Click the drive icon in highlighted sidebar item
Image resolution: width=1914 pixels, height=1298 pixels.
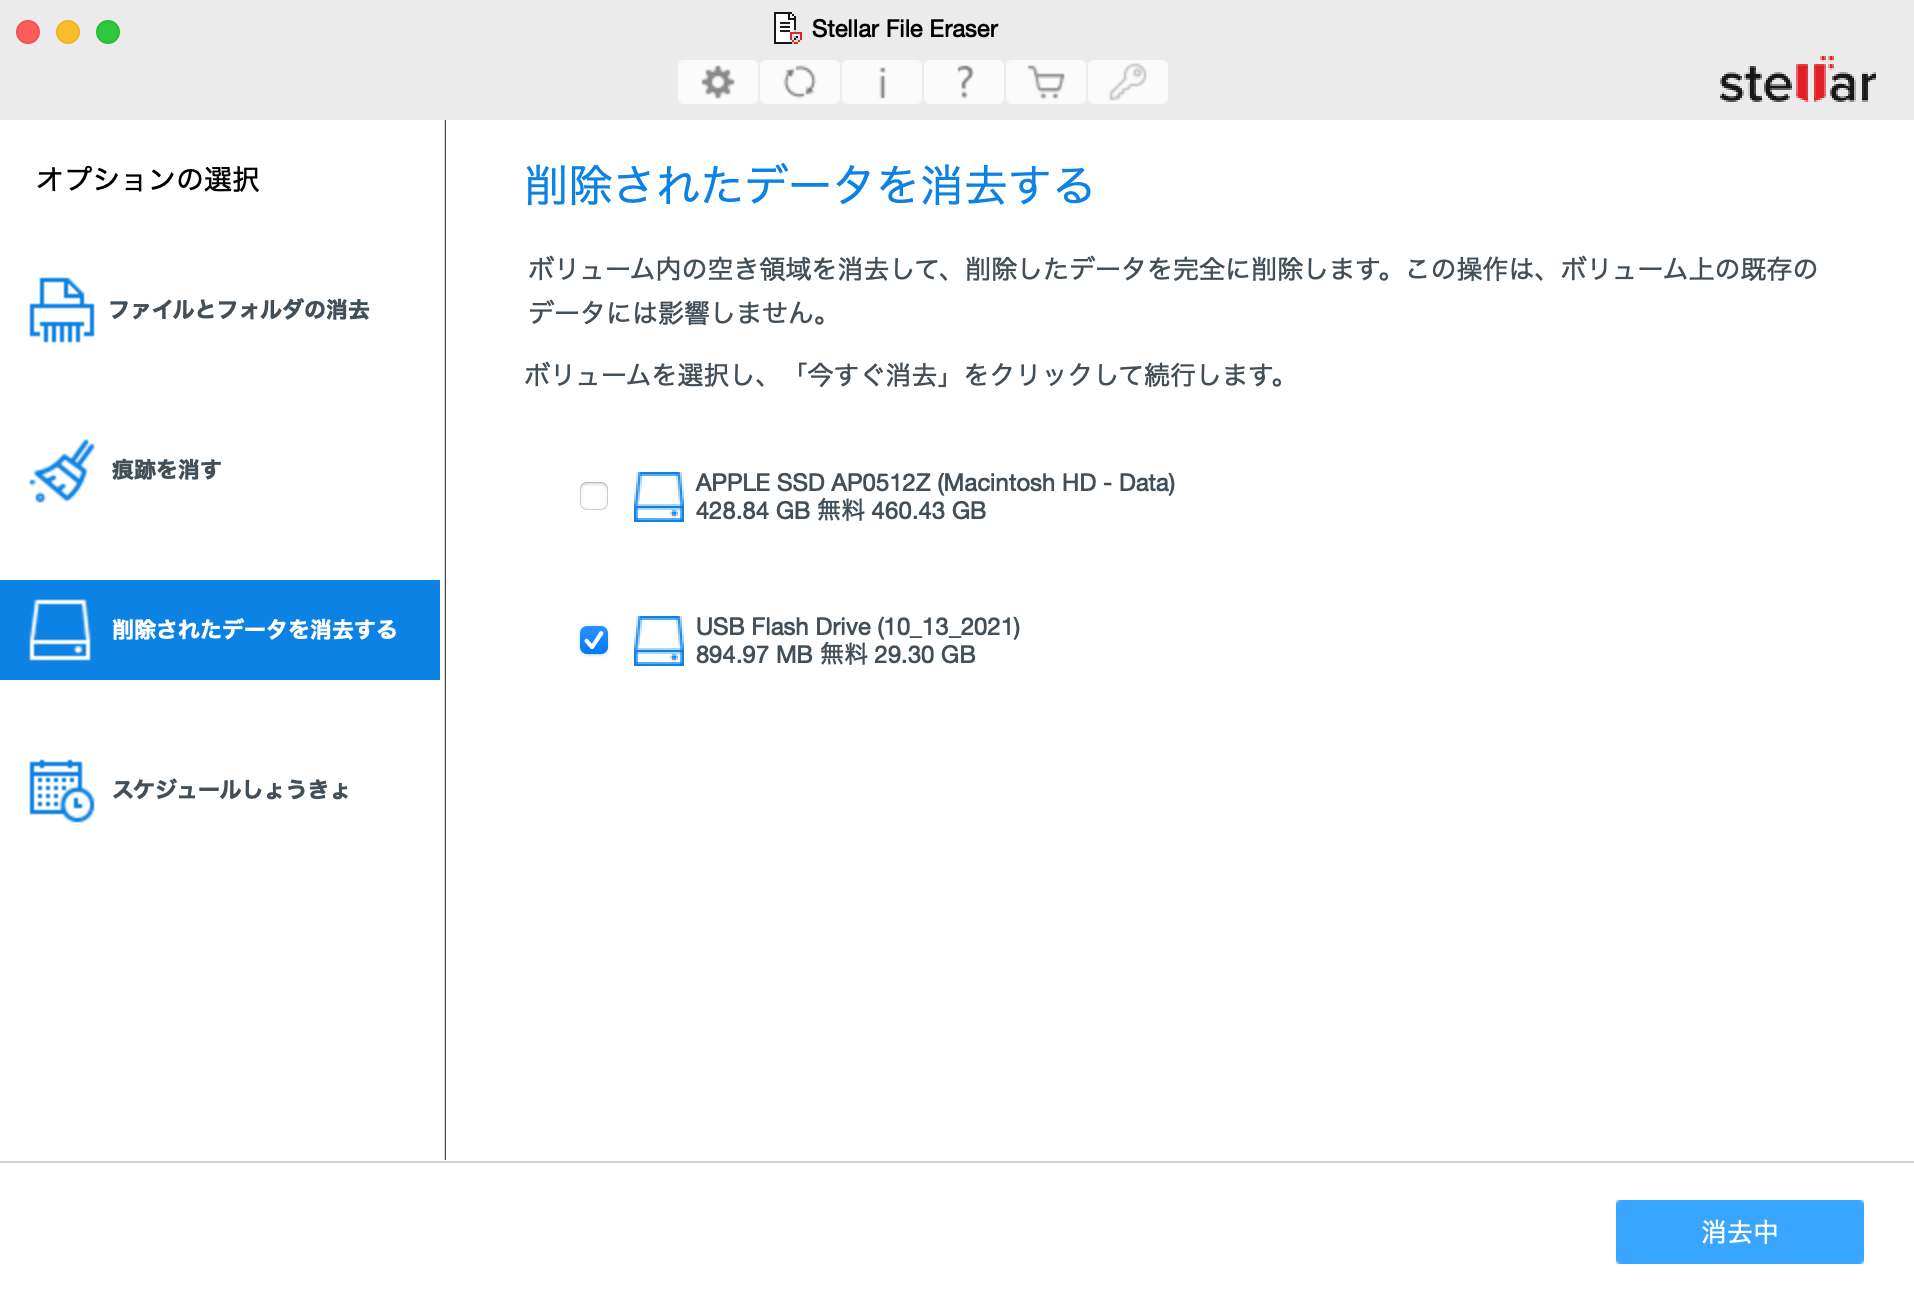[x=60, y=630]
